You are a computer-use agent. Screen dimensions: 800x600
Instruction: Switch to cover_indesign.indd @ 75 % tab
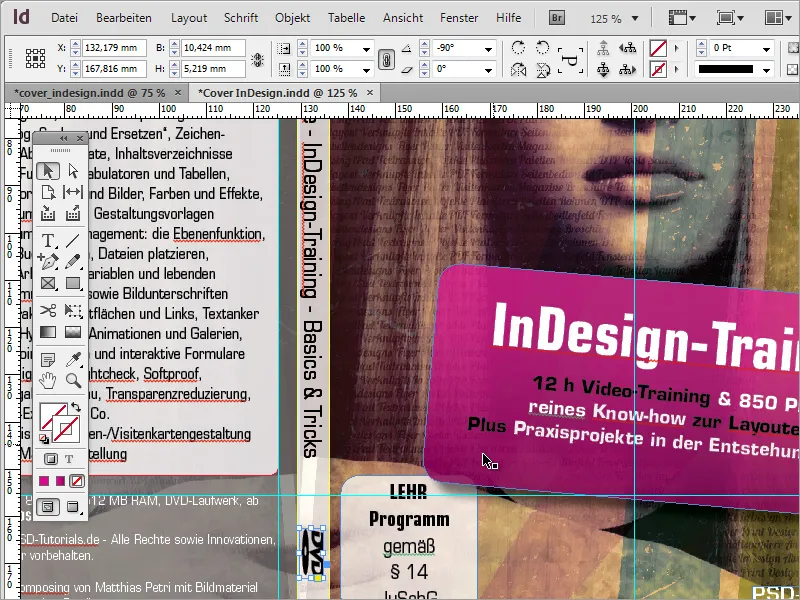click(90, 93)
